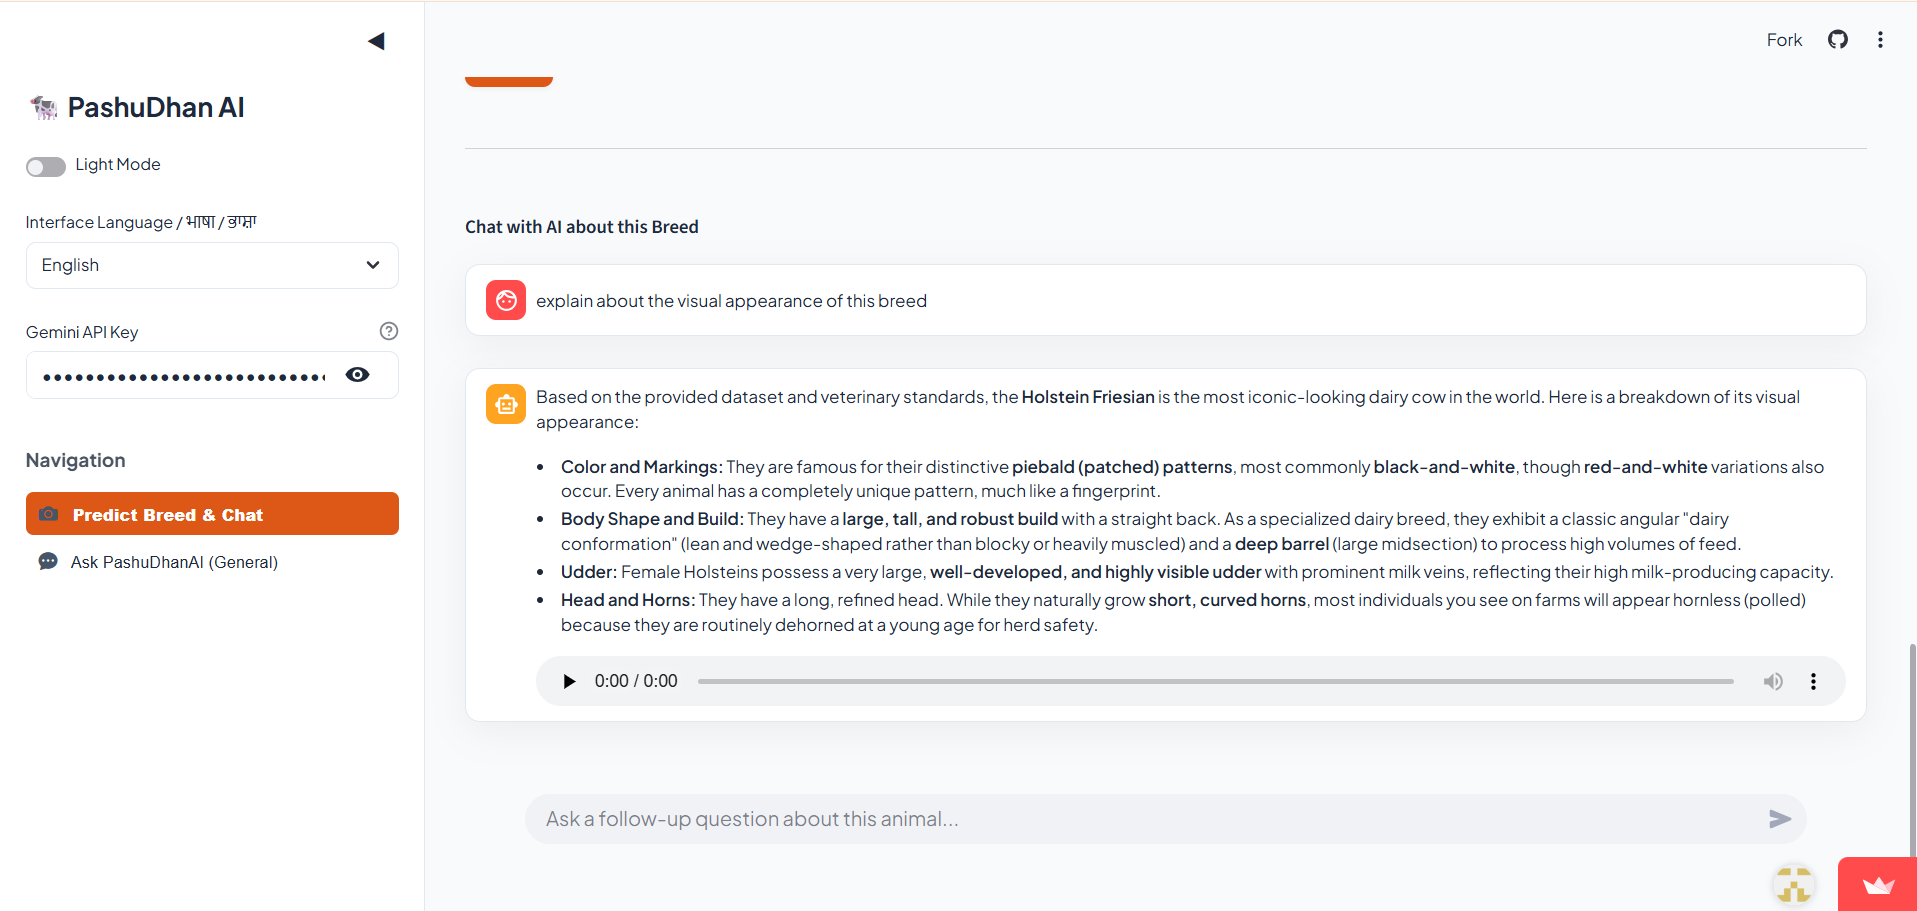Image resolution: width=1917 pixels, height=911 pixels.
Task: Click the Fork link
Action: point(1784,40)
